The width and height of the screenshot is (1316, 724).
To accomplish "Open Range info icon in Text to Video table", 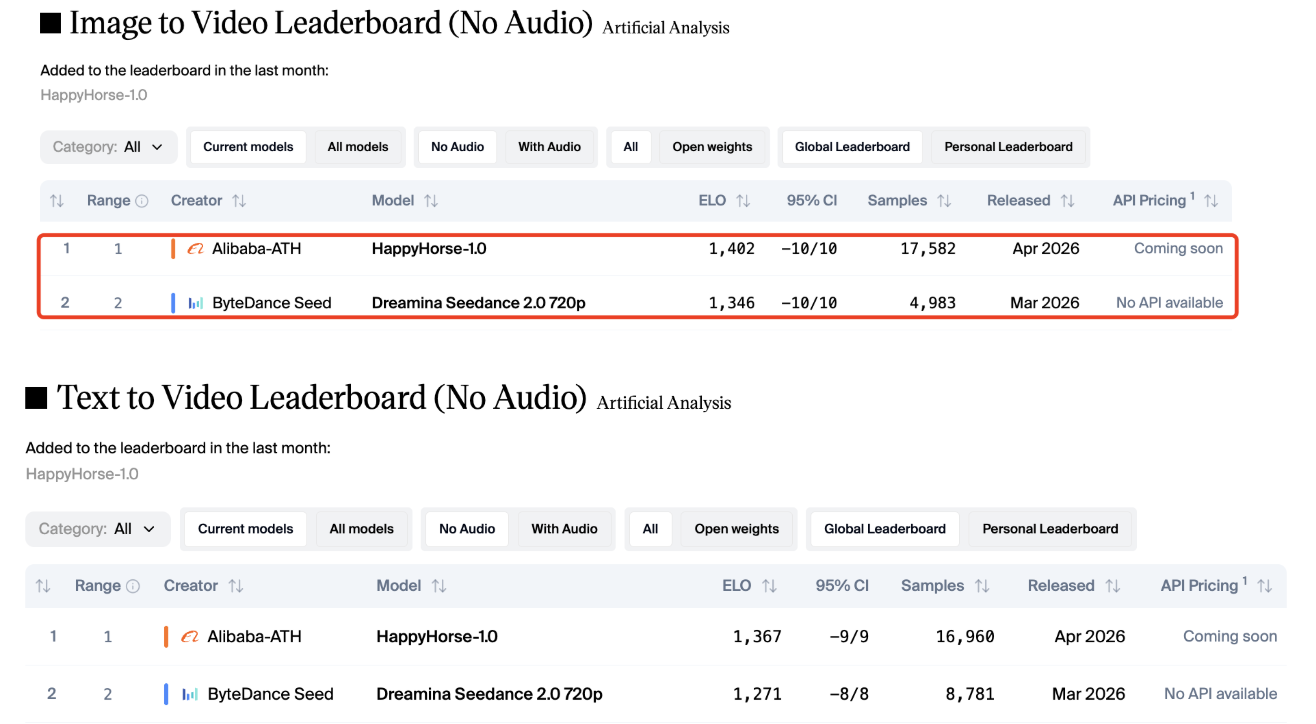I will pyautogui.click(x=133, y=586).
